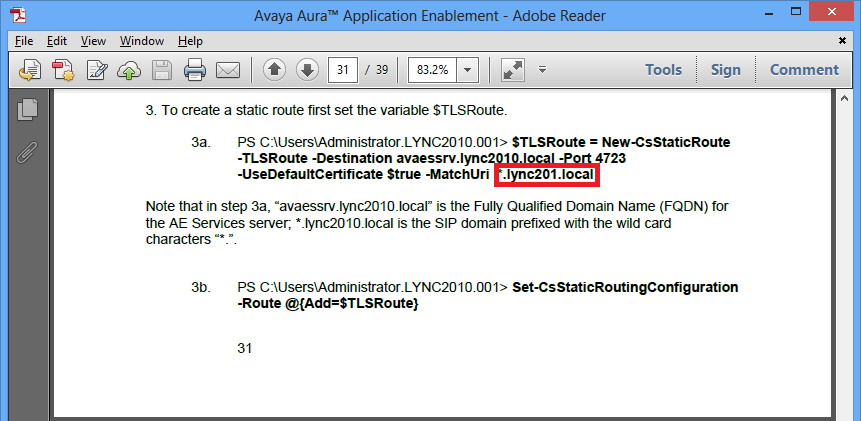The width and height of the screenshot is (861, 421).
Task: Open the Comment pane
Action: (x=804, y=70)
